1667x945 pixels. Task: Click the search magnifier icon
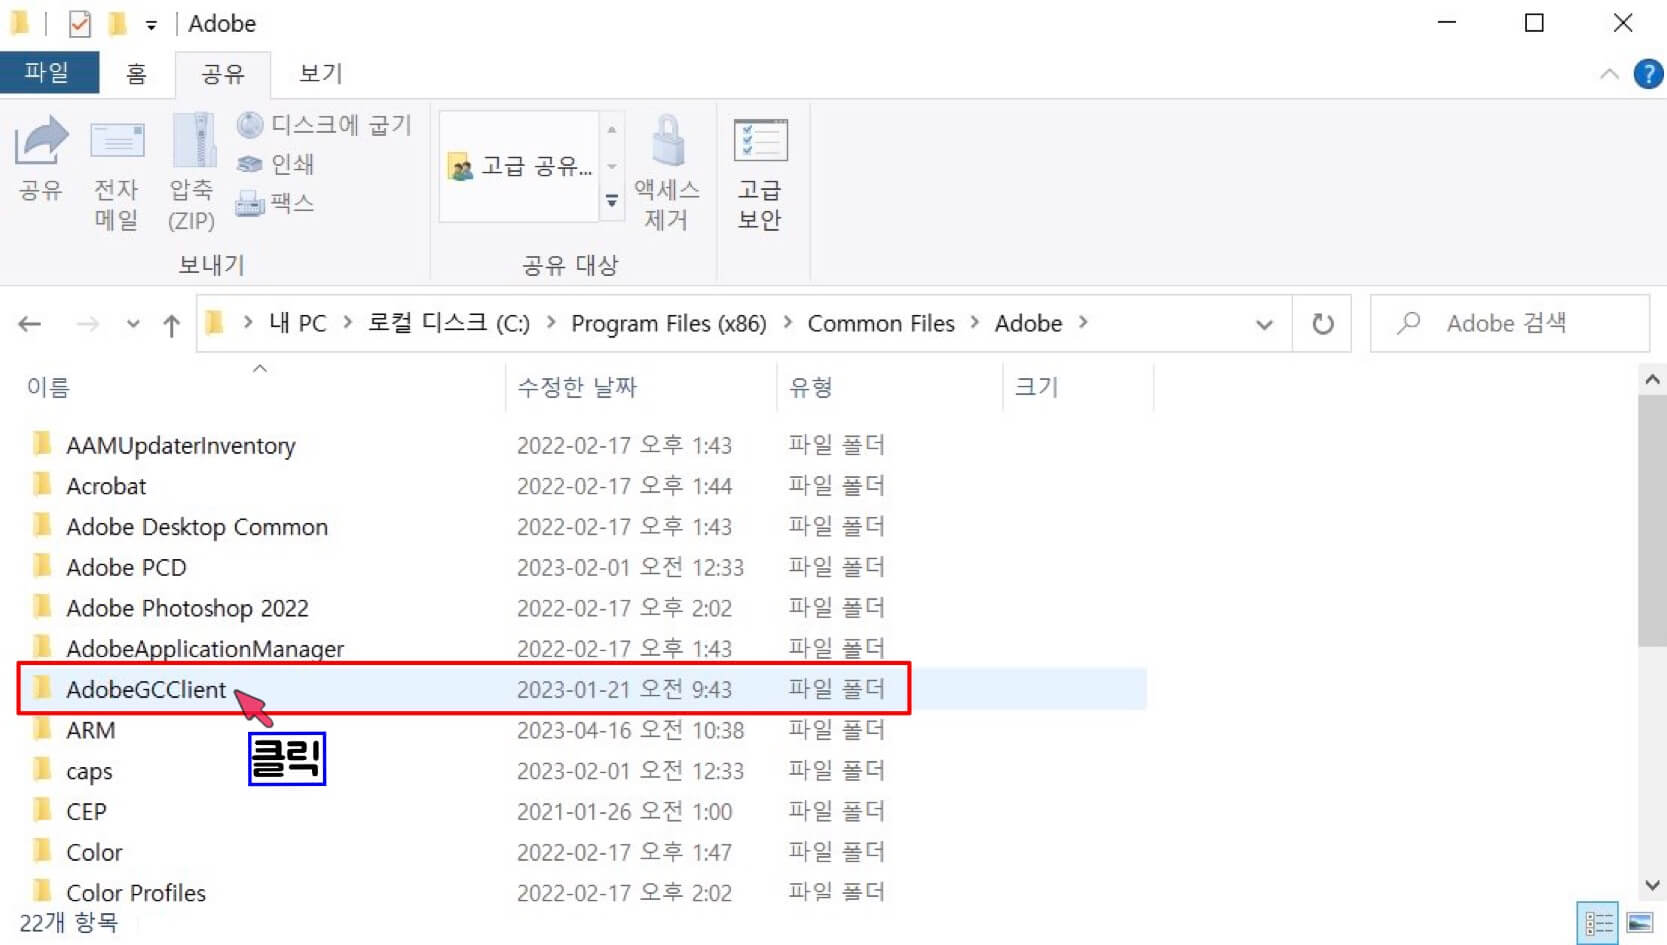(1409, 323)
